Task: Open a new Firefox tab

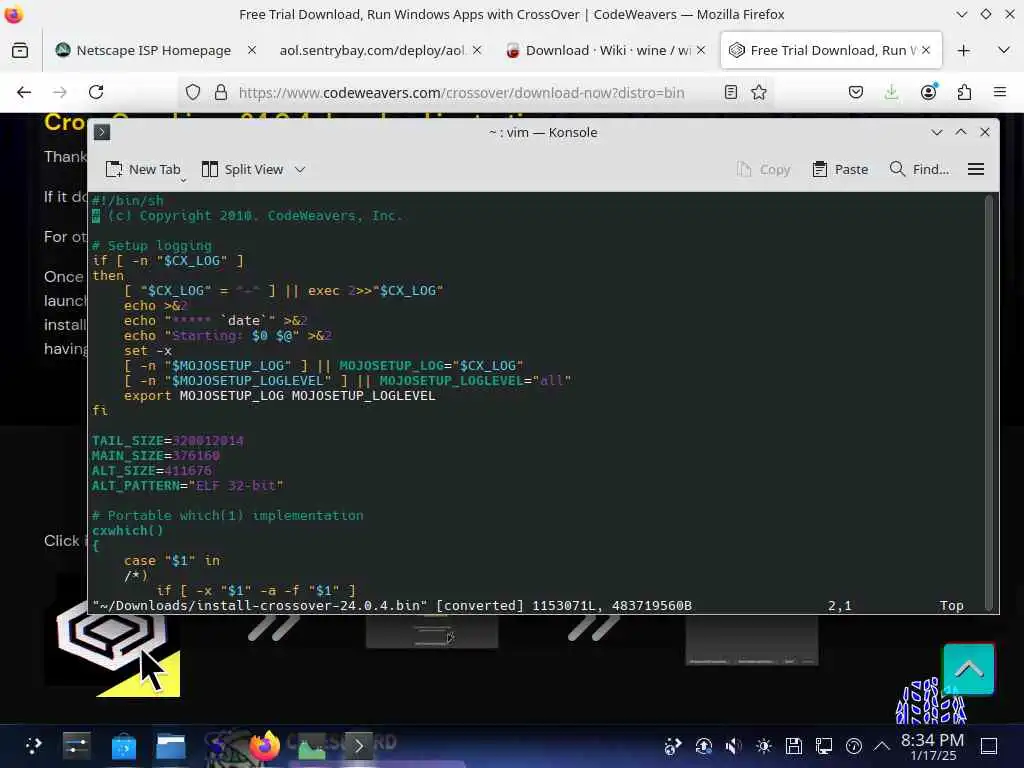Action: (x=963, y=50)
